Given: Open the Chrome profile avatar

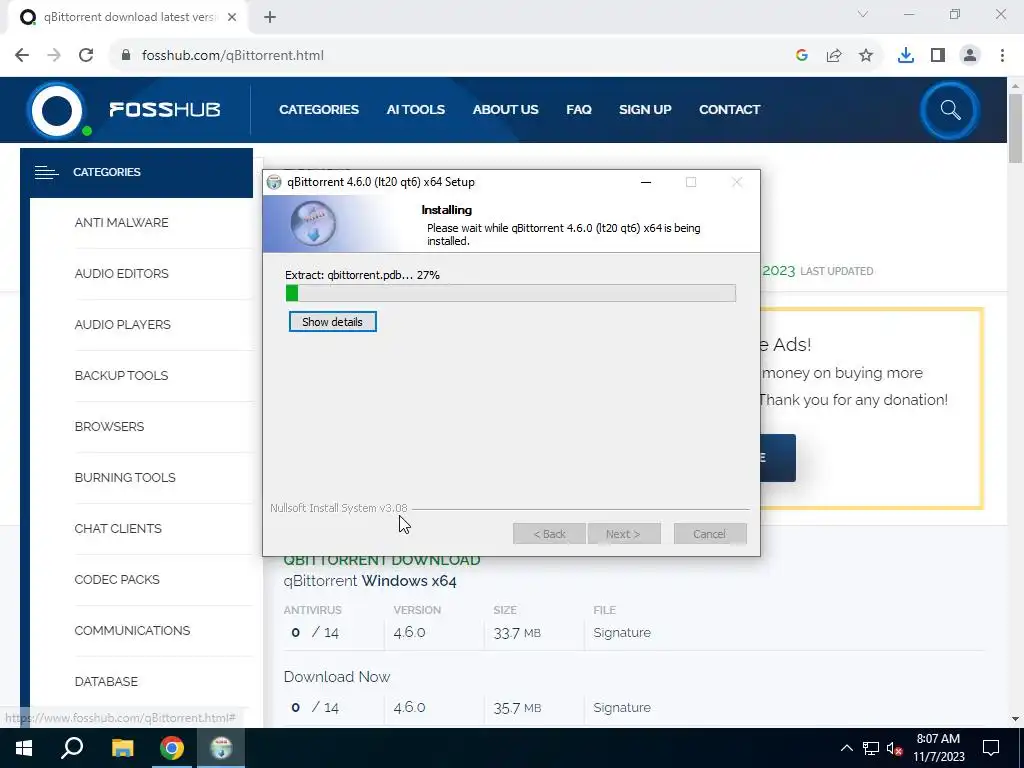Looking at the screenshot, I should click(x=970, y=56).
